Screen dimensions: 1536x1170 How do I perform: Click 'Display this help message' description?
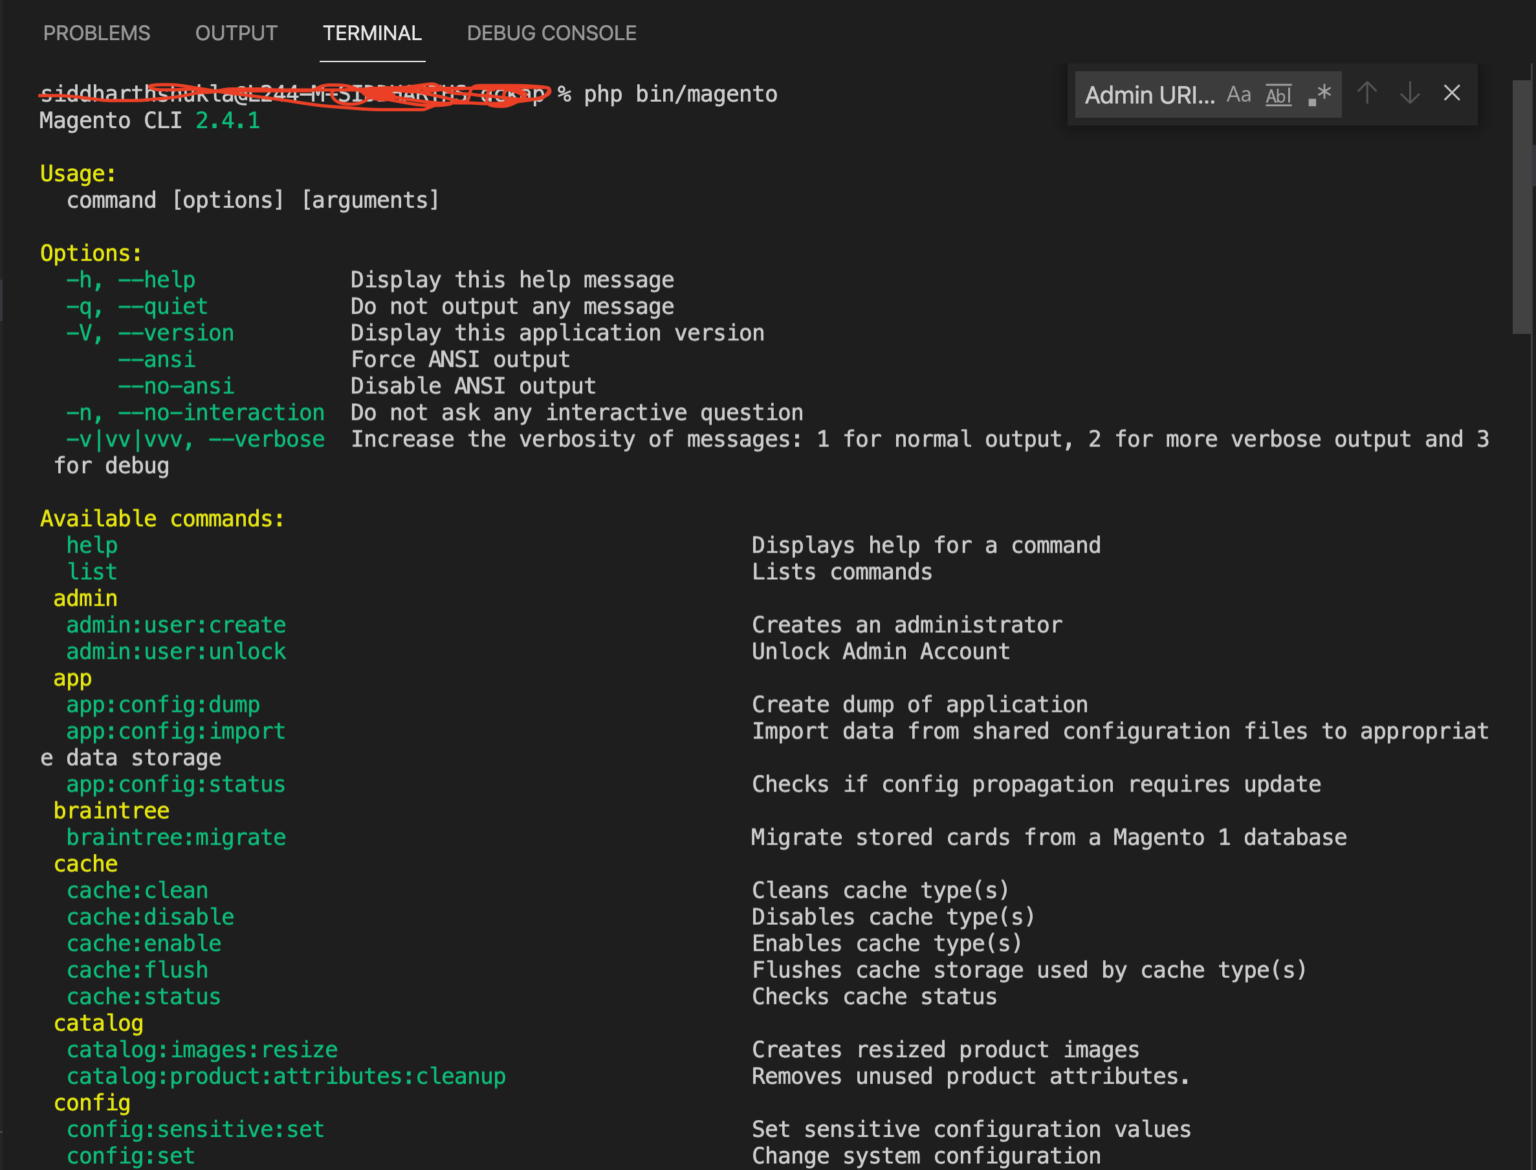tap(512, 280)
